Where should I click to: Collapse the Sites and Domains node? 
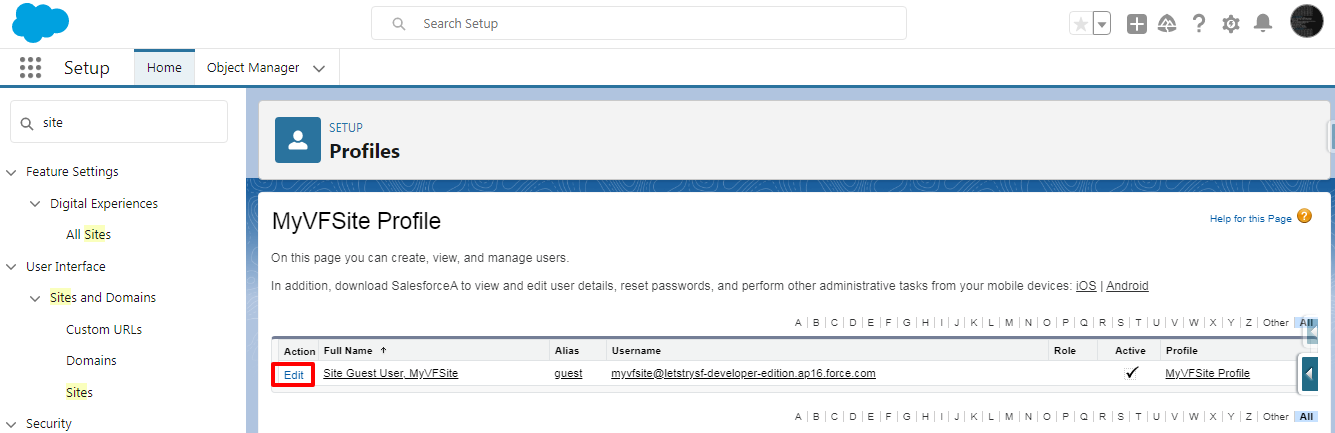pos(36,298)
